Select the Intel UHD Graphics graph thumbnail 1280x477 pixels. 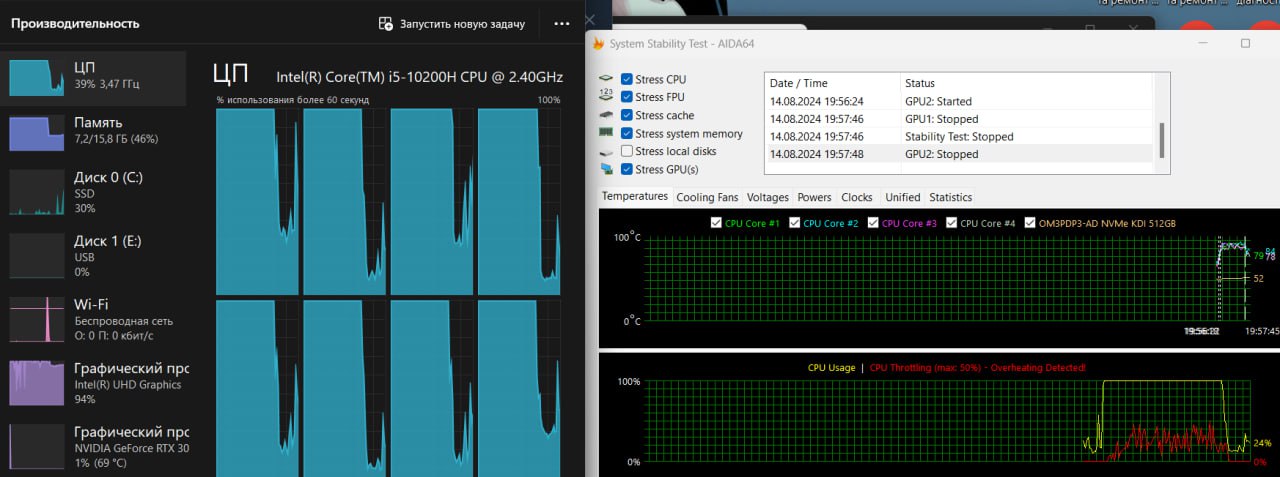coord(37,383)
